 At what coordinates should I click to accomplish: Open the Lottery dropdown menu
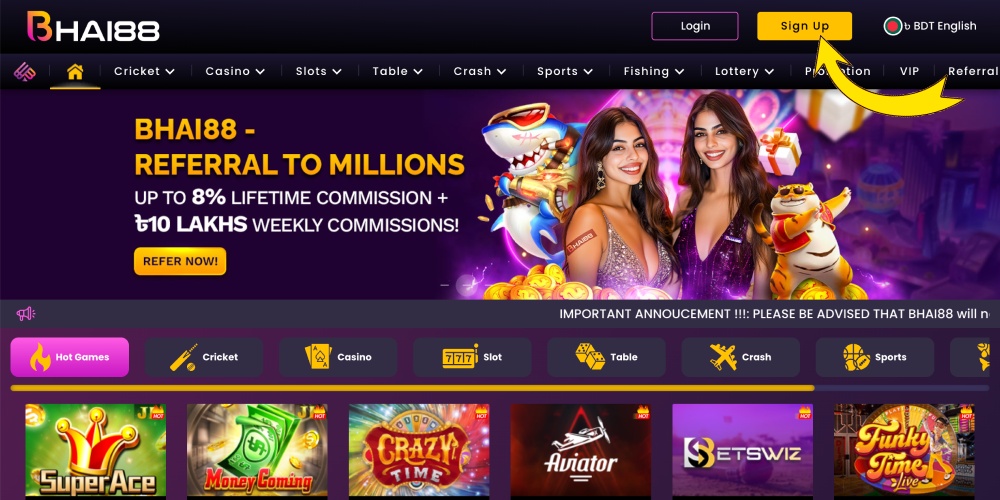(x=744, y=71)
